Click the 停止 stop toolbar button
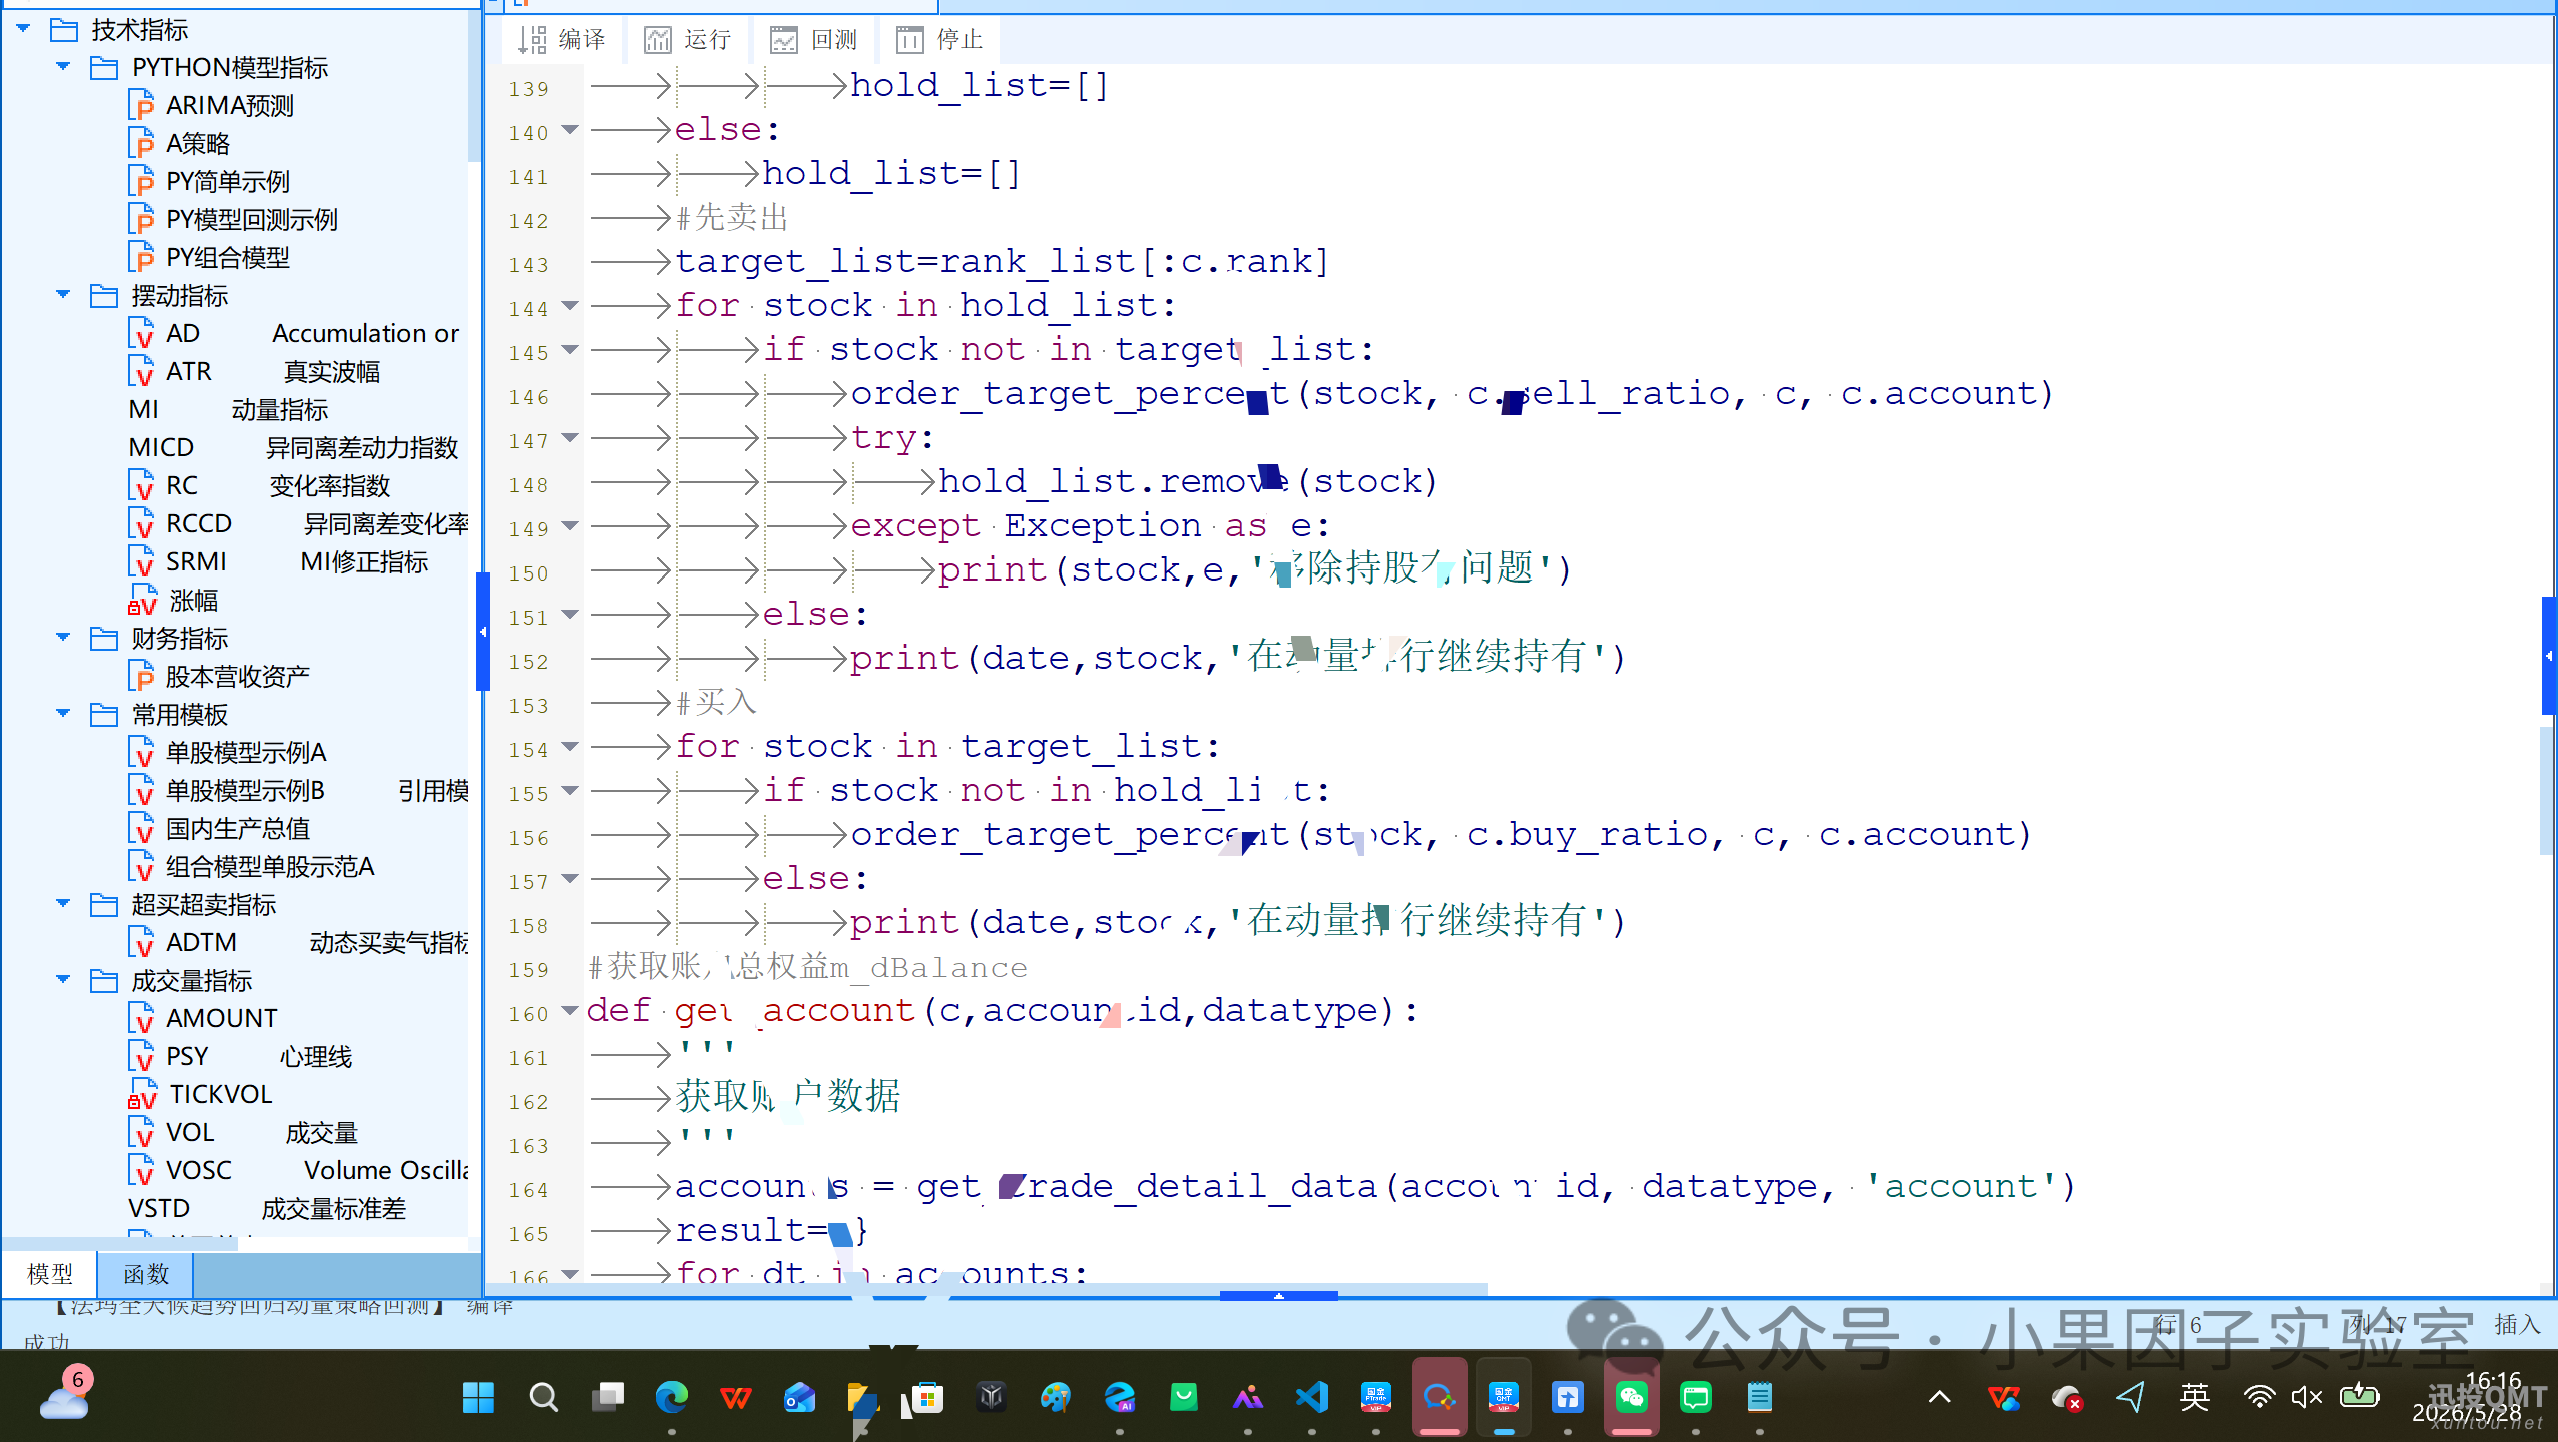The width and height of the screenshot is (2558, 1442). [940, 40]
